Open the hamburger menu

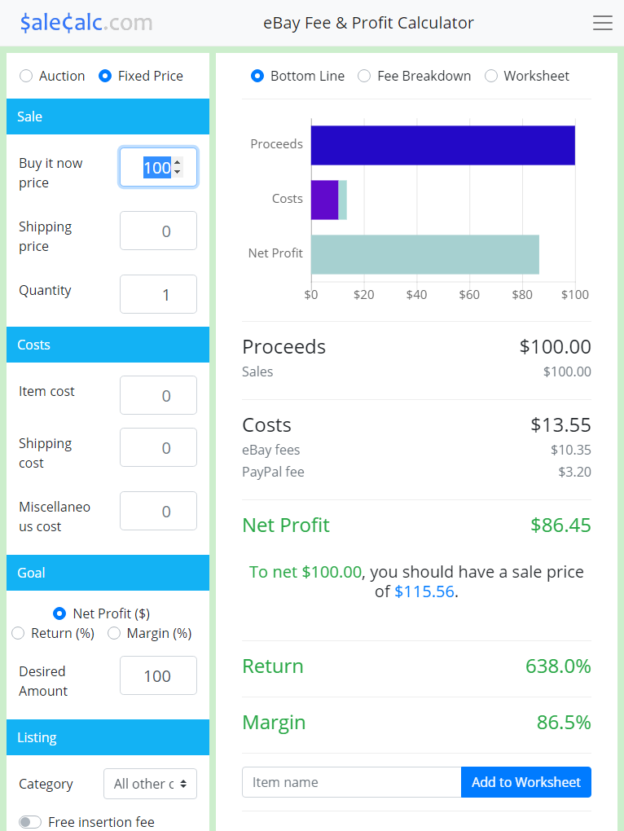(602, 22)
